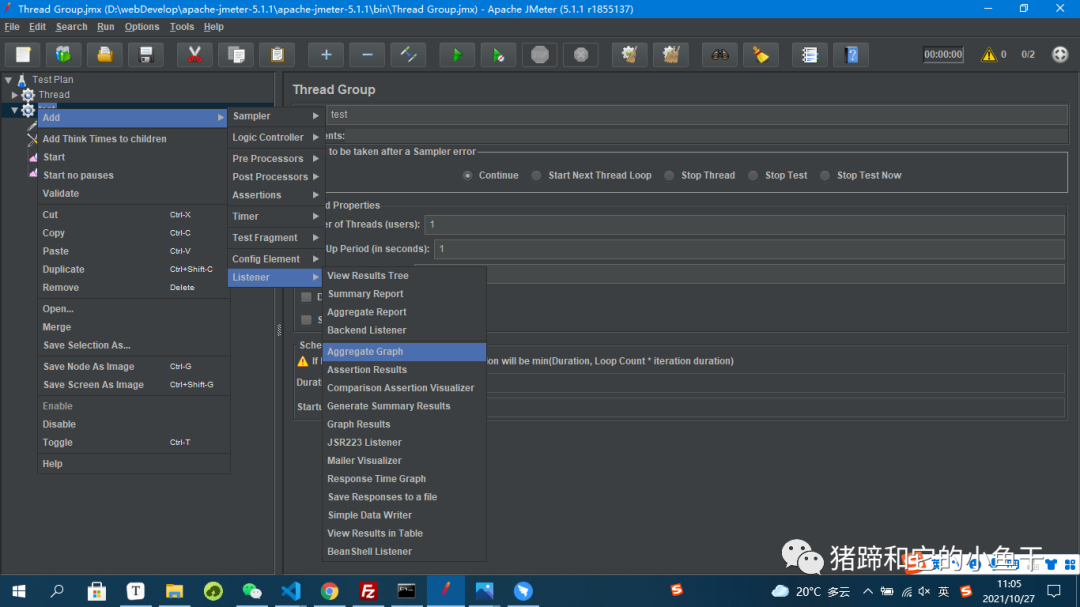
Task: Expand the Test Fragment submenu
Action: 275,238
